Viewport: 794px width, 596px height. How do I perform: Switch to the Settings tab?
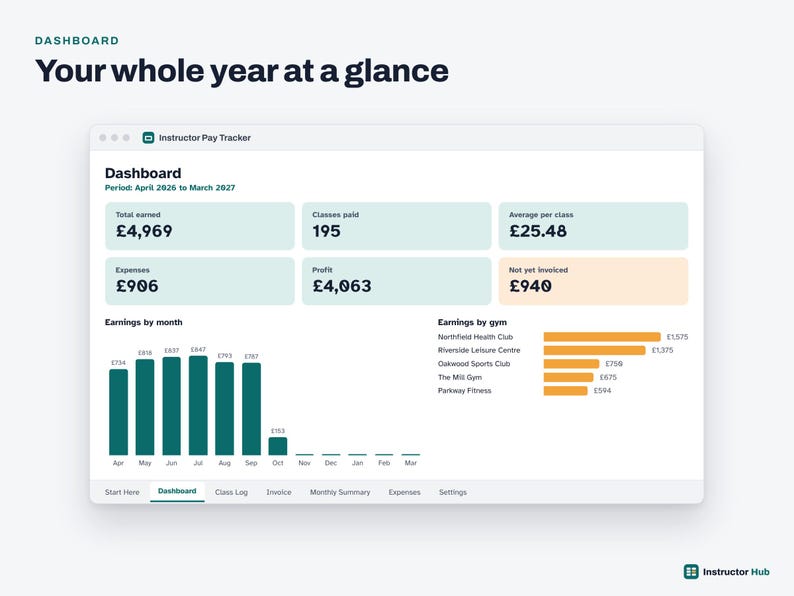453,492
